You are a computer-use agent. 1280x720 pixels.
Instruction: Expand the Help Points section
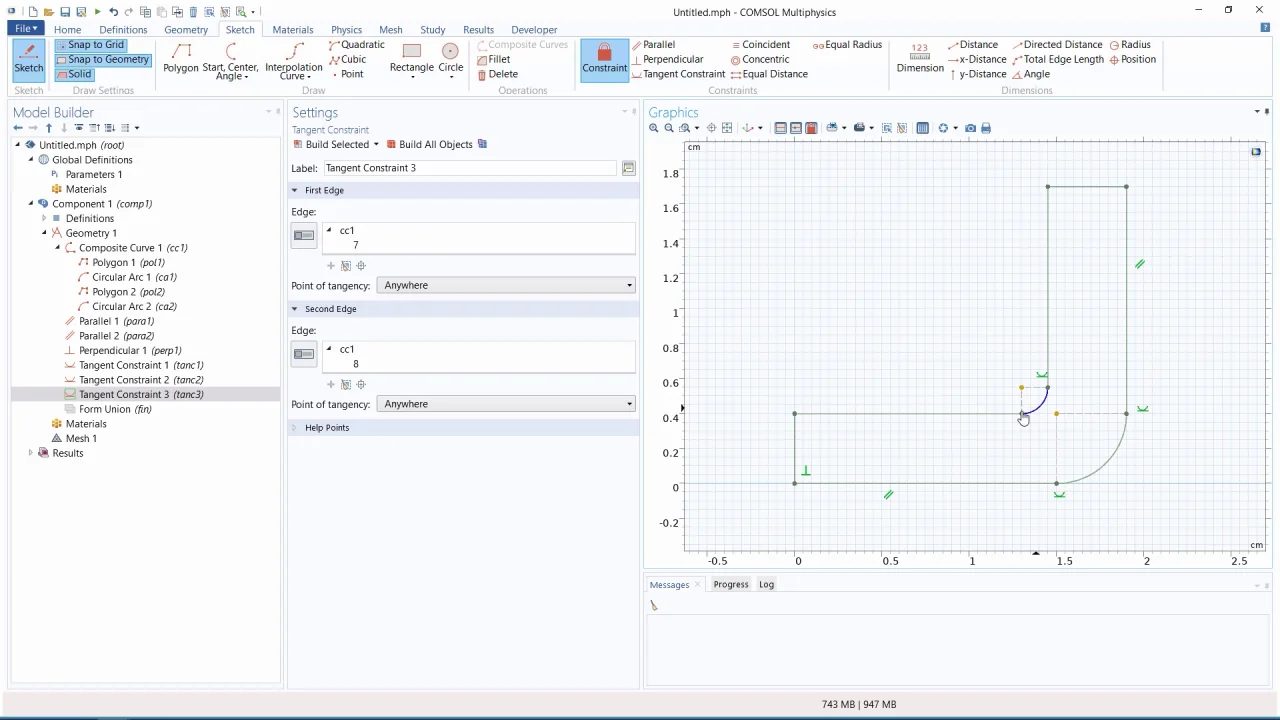coord(326,428)
